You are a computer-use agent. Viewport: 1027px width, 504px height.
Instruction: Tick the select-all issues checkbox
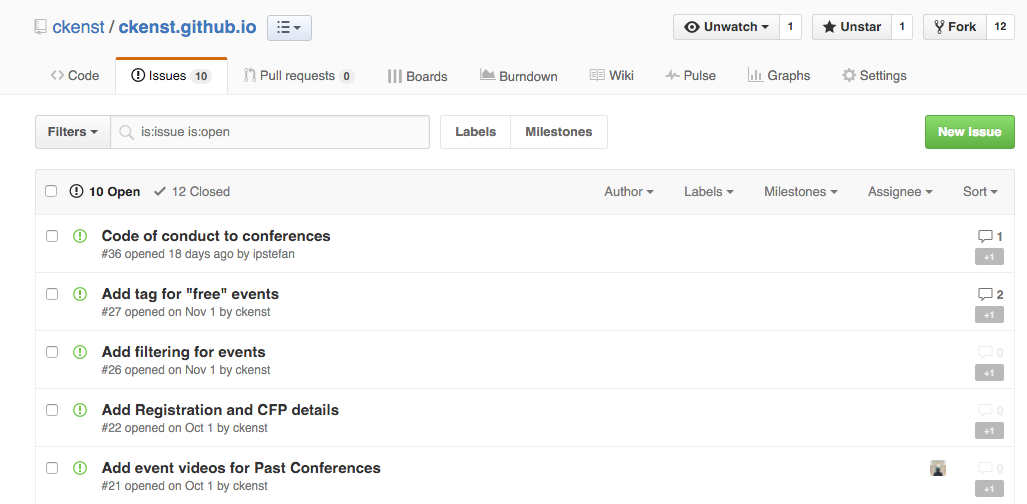(x=51, y=191)
